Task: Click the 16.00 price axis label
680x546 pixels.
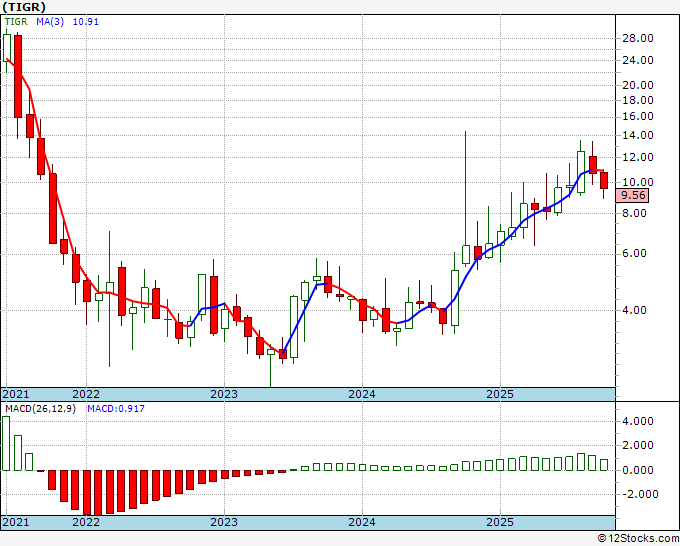Action: (x=638, y=116)
